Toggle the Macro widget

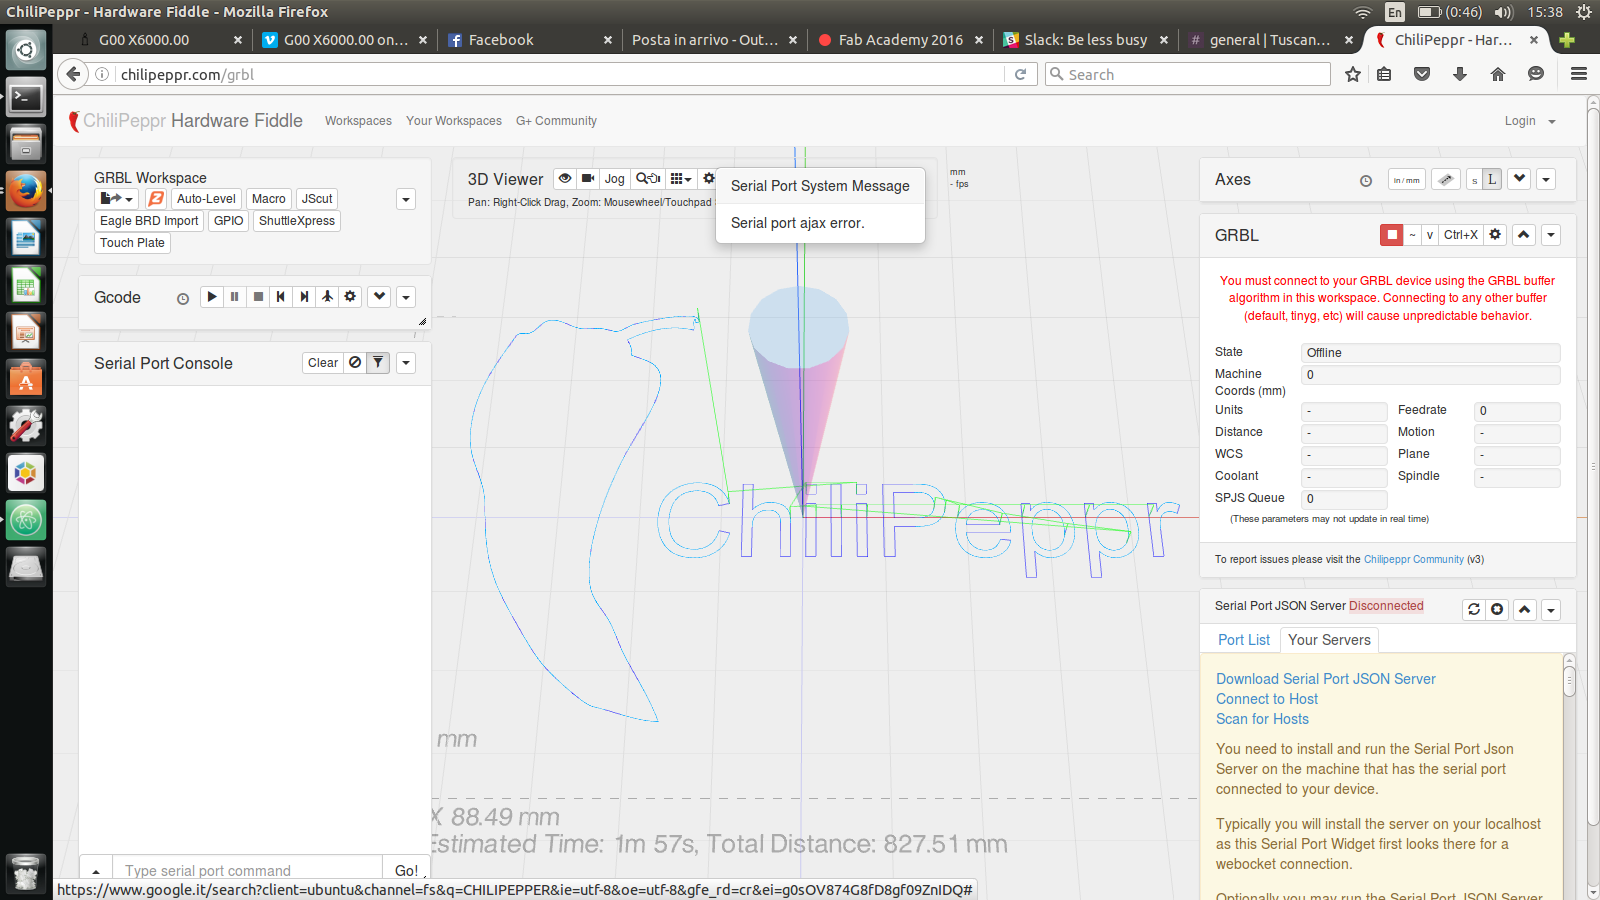pyautogui.click(x=268, y=199)
